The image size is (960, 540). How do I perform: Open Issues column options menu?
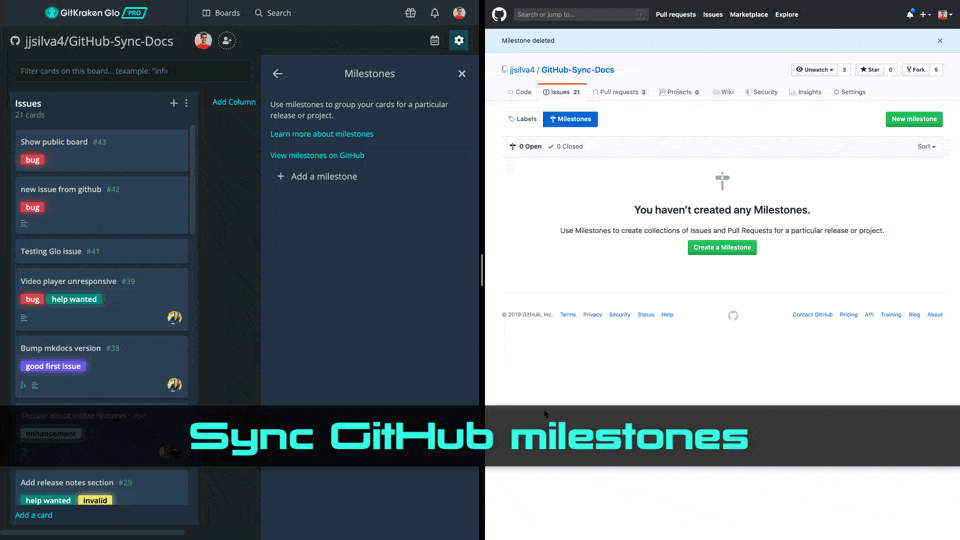tap(187, 103)
